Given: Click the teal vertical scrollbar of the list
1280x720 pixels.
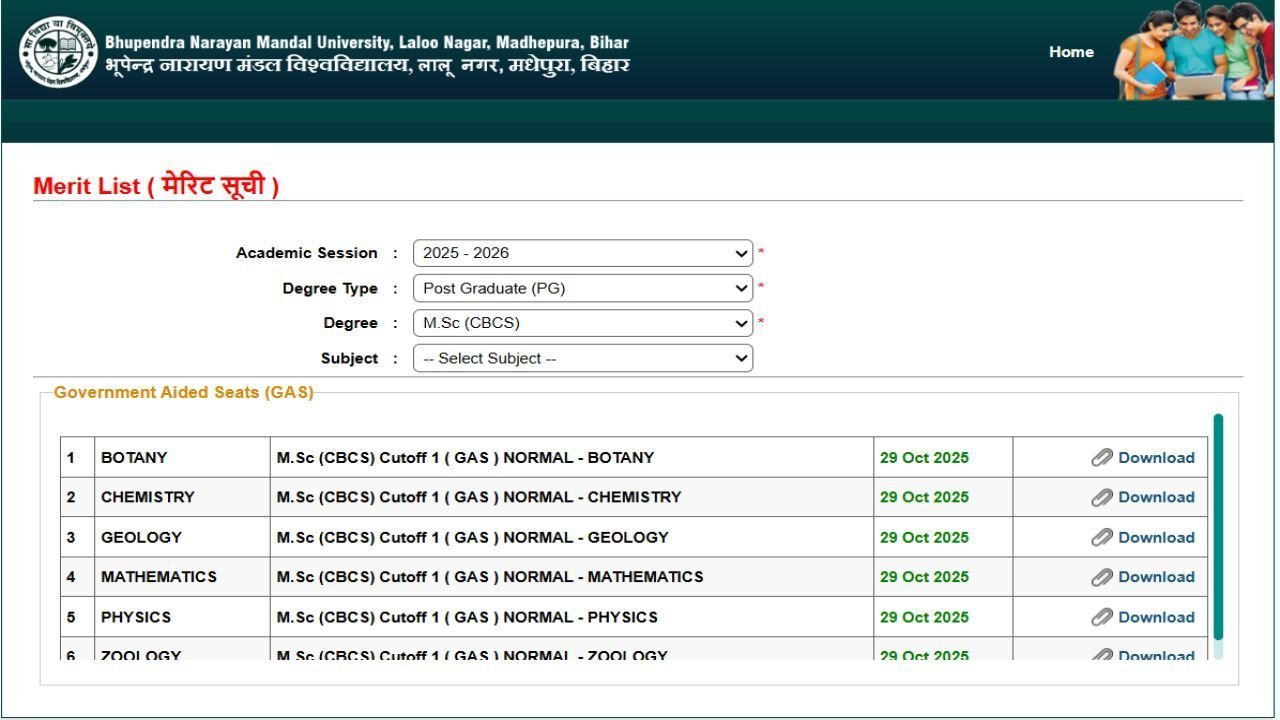Looking at the screenshot, I should (1218, 527).
